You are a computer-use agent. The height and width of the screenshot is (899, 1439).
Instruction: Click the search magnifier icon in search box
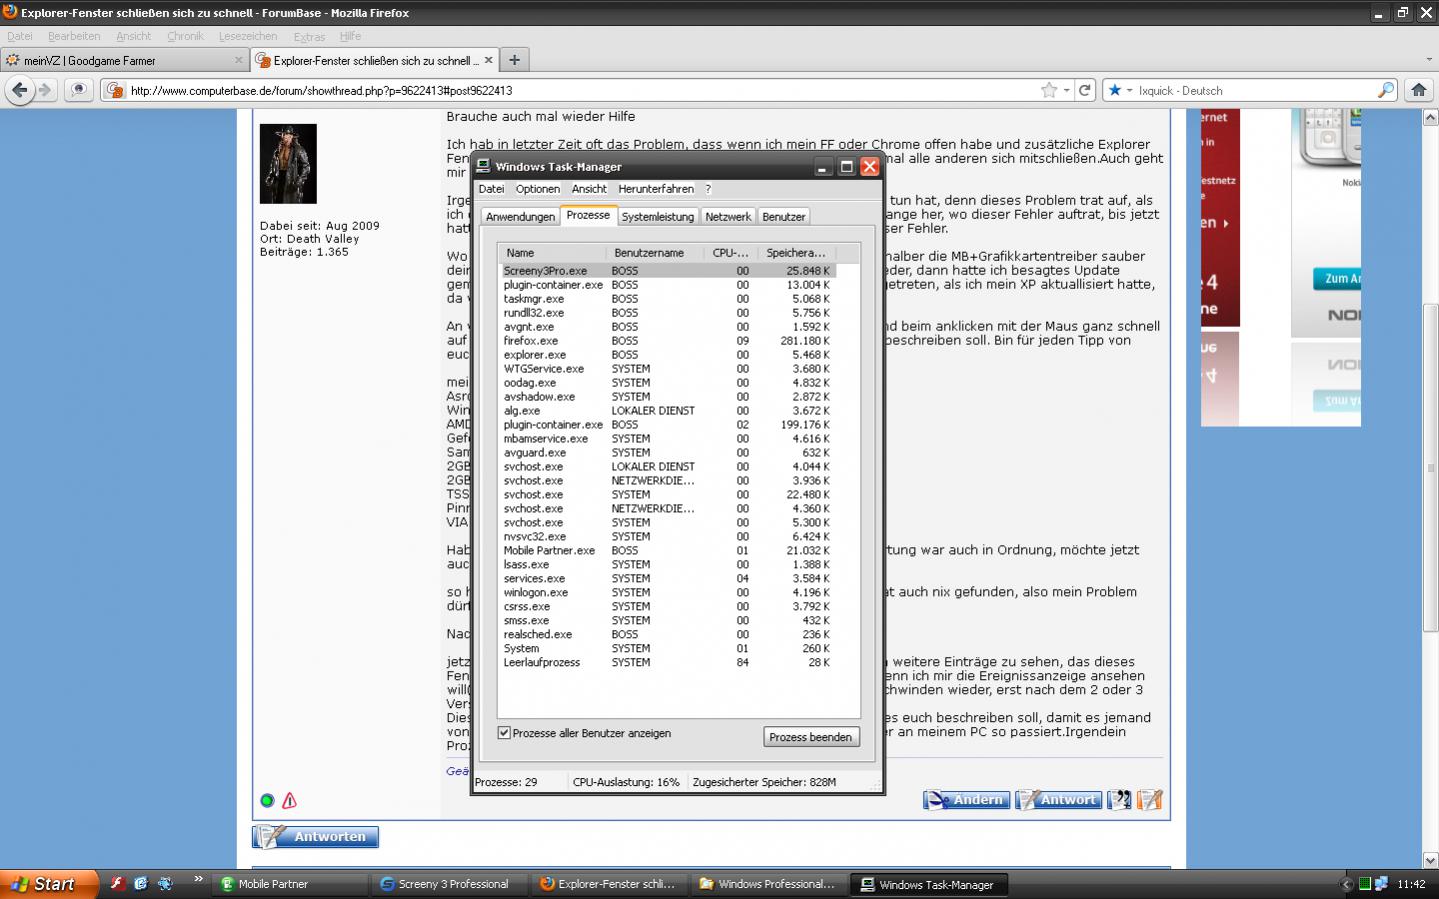coord(1386,90)
